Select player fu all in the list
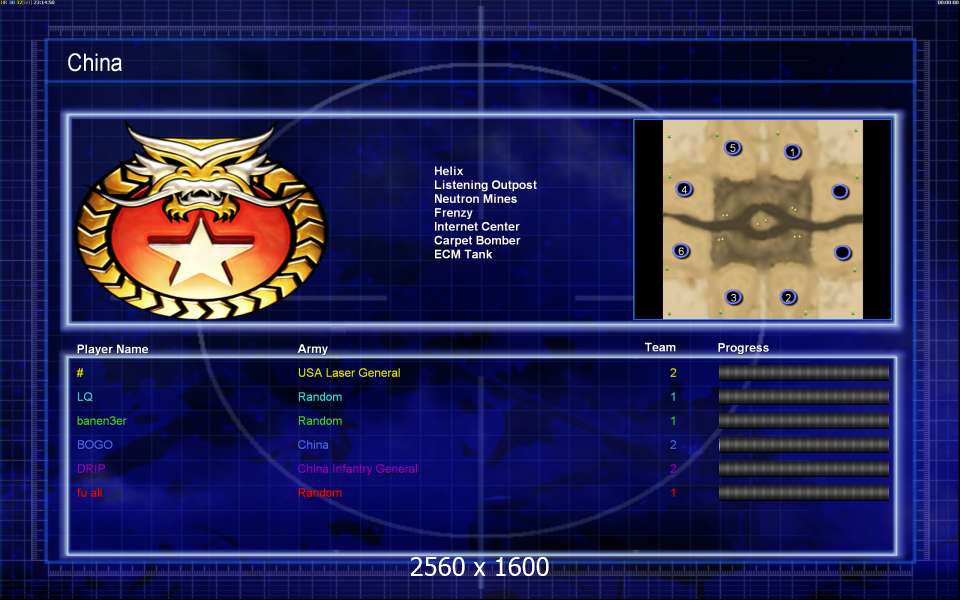The width and height of the screenshot is (960, 600). click(89, 492)
